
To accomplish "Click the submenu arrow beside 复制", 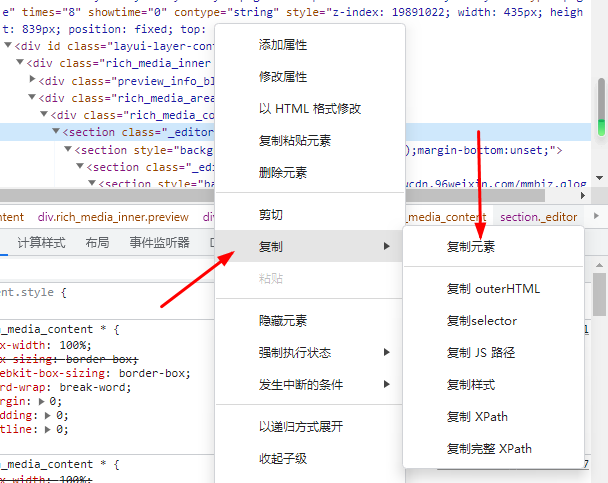I will pyautogui.click(x=386, y=246).
